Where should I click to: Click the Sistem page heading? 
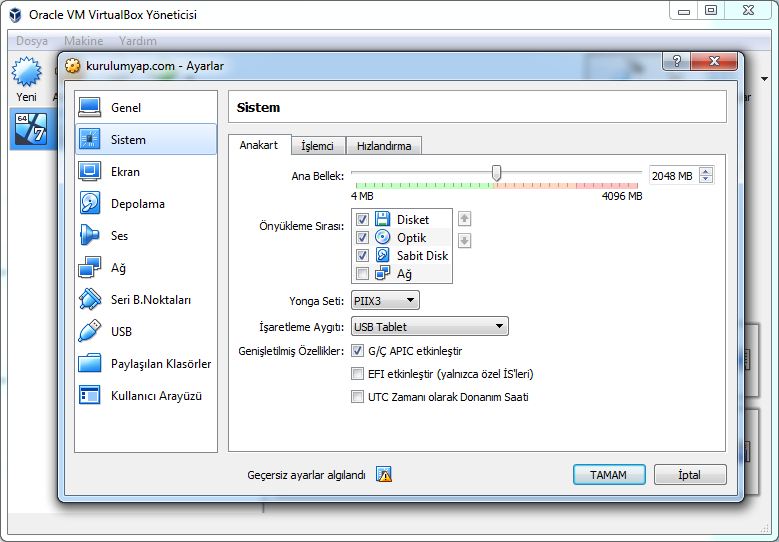click(x=258, y=107)
